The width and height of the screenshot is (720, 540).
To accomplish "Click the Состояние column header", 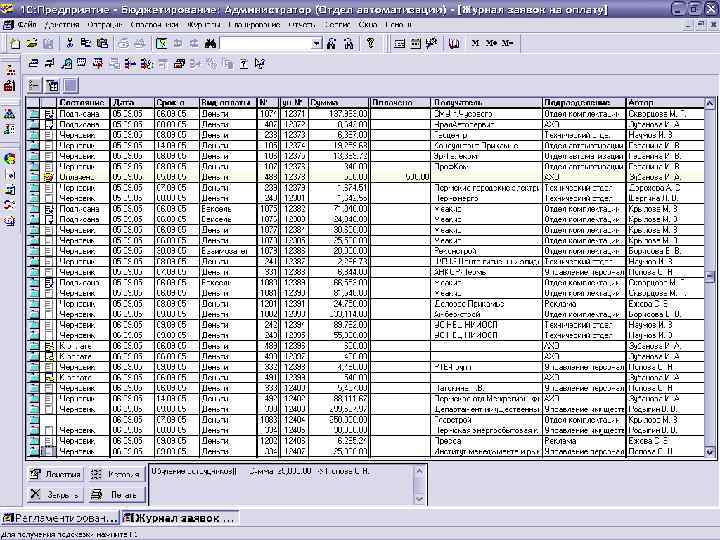I will [83, 103].
